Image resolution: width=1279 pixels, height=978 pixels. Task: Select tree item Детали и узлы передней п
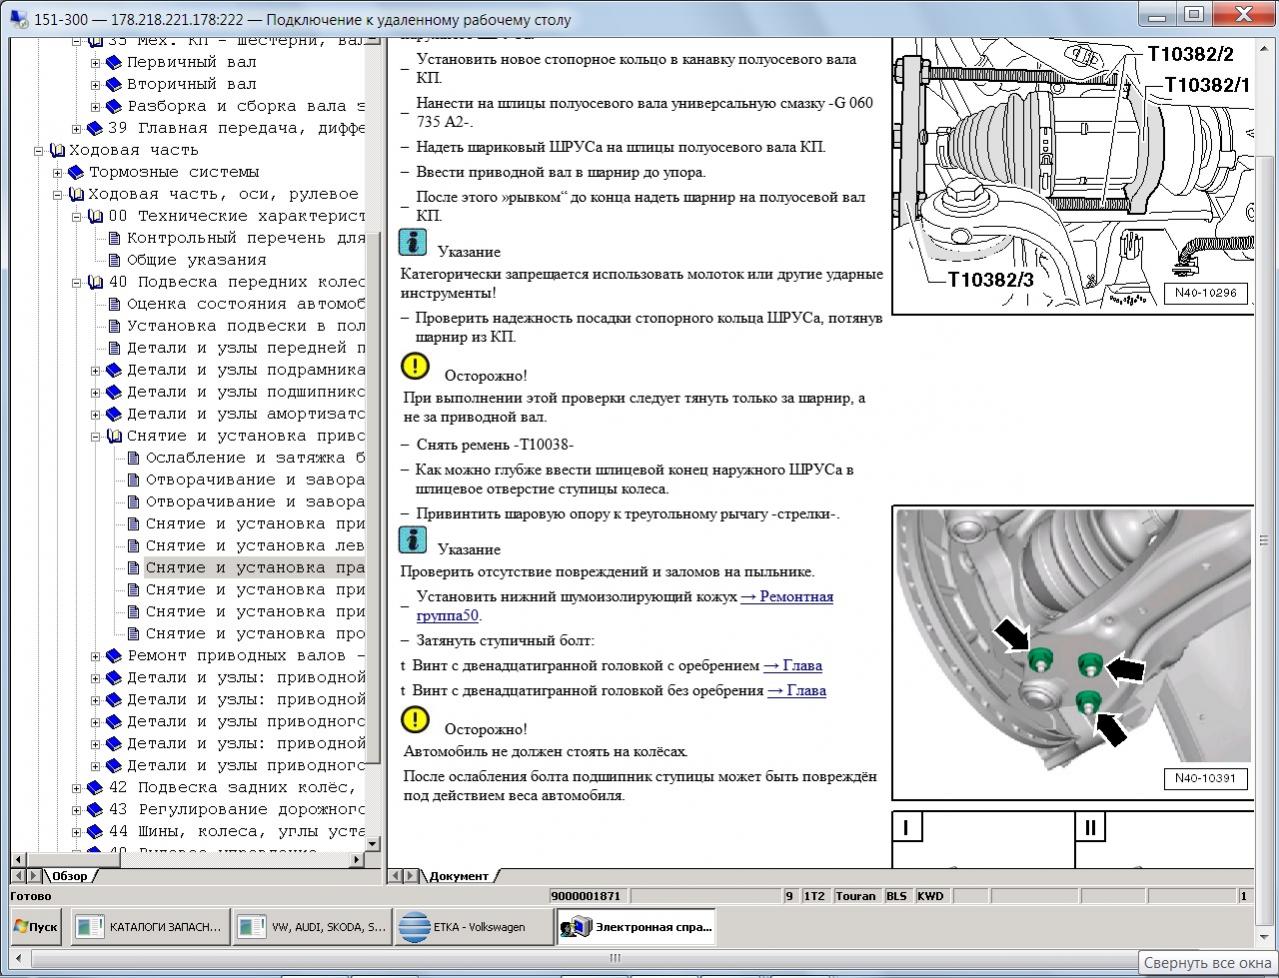click(246, 348)
